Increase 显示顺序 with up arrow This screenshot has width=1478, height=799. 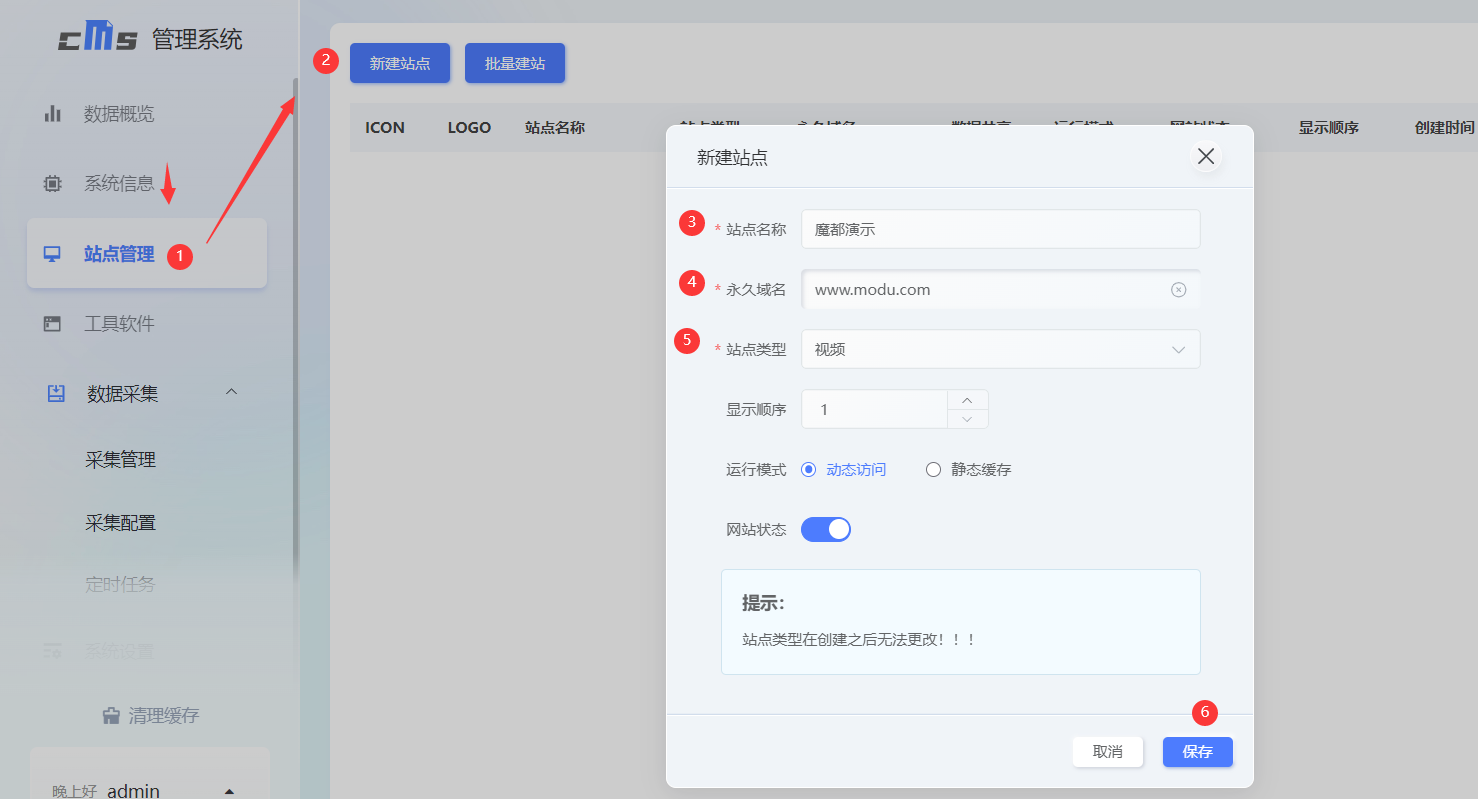coord(967,399)
